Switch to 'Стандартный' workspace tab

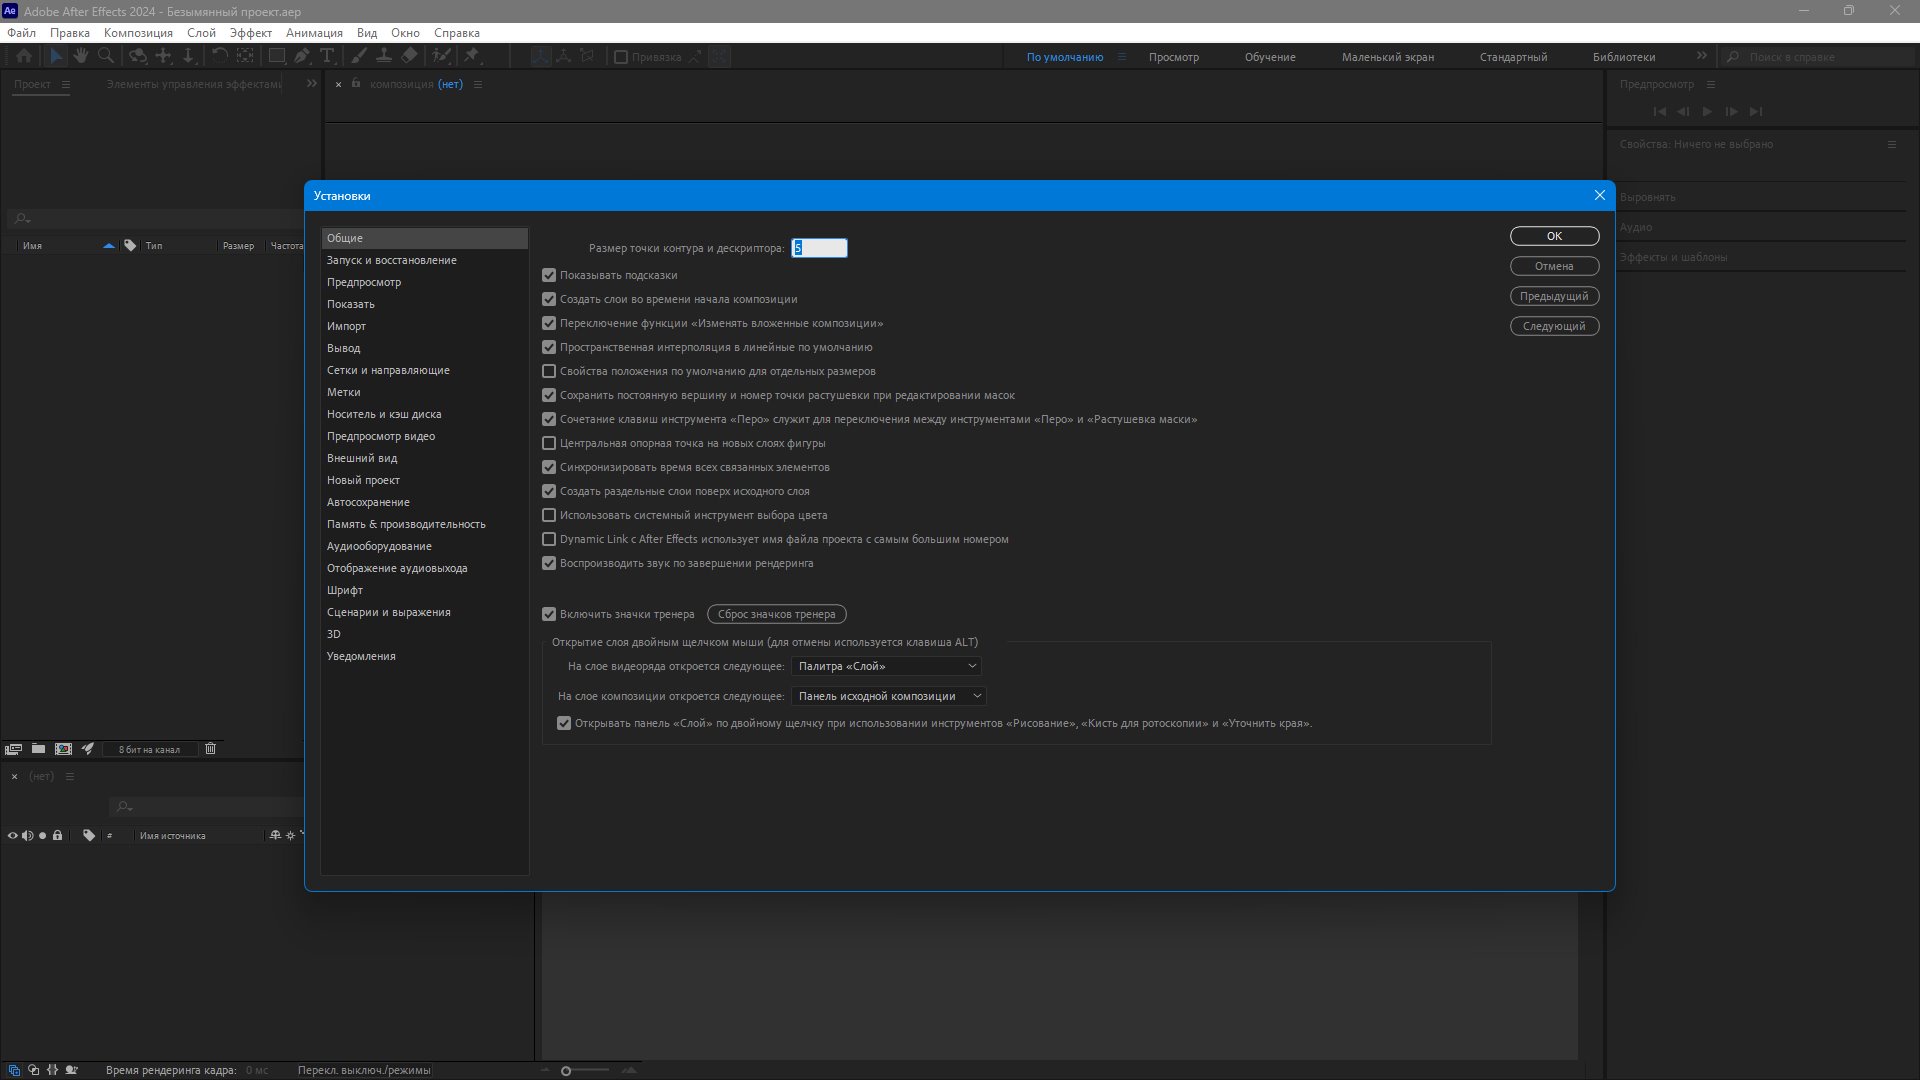point(1513,57)
